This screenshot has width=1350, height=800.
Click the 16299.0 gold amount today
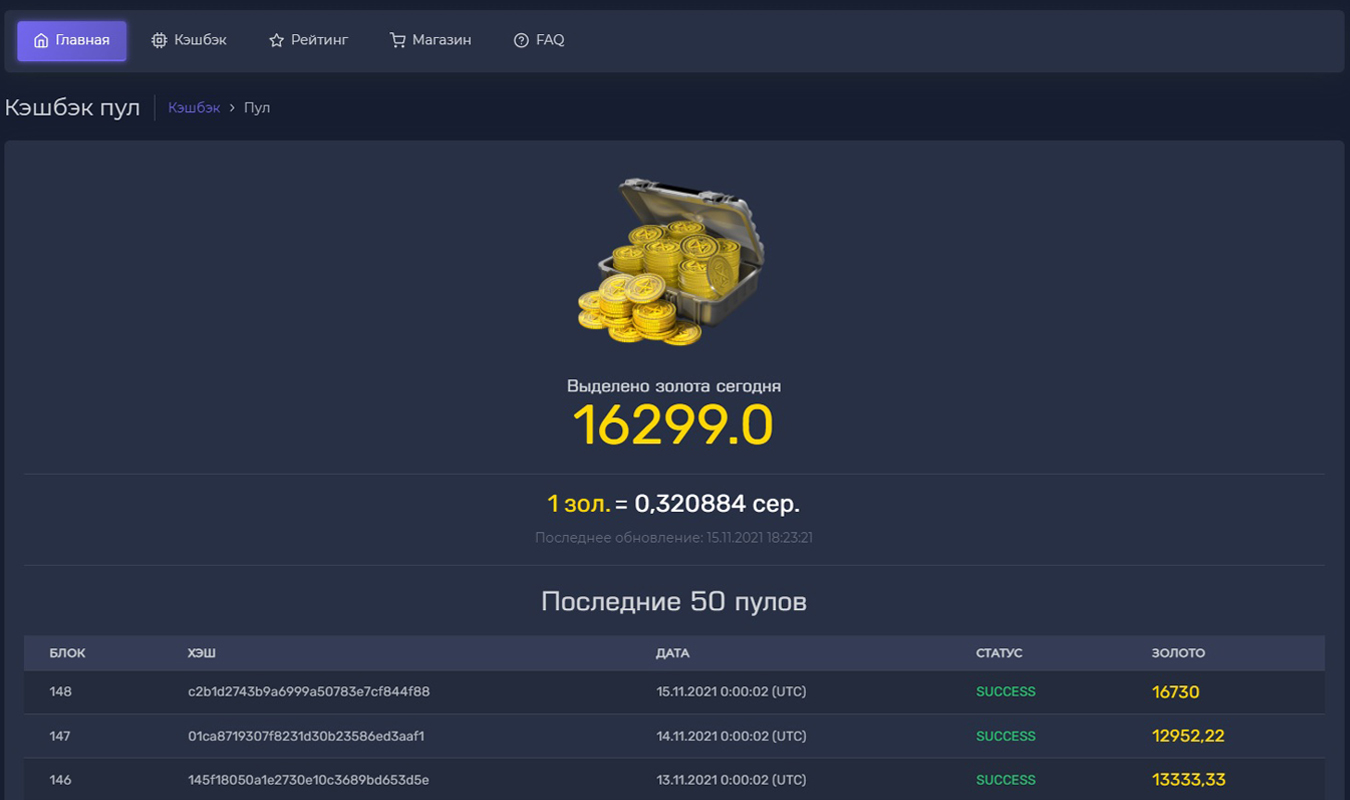point(673,425)
